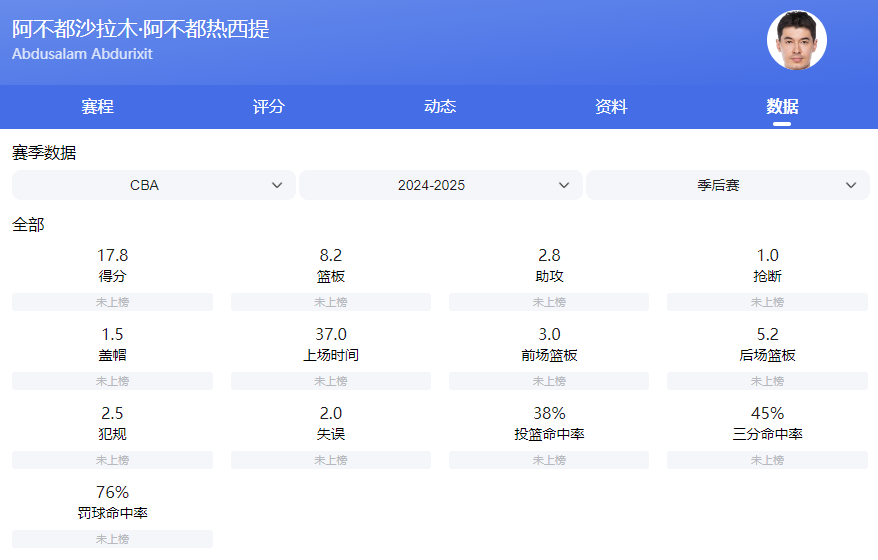Click the 5.2 后场篮板 value
Image resolution: width=878 pixels, height=560 pixels.
pos(768,334)
